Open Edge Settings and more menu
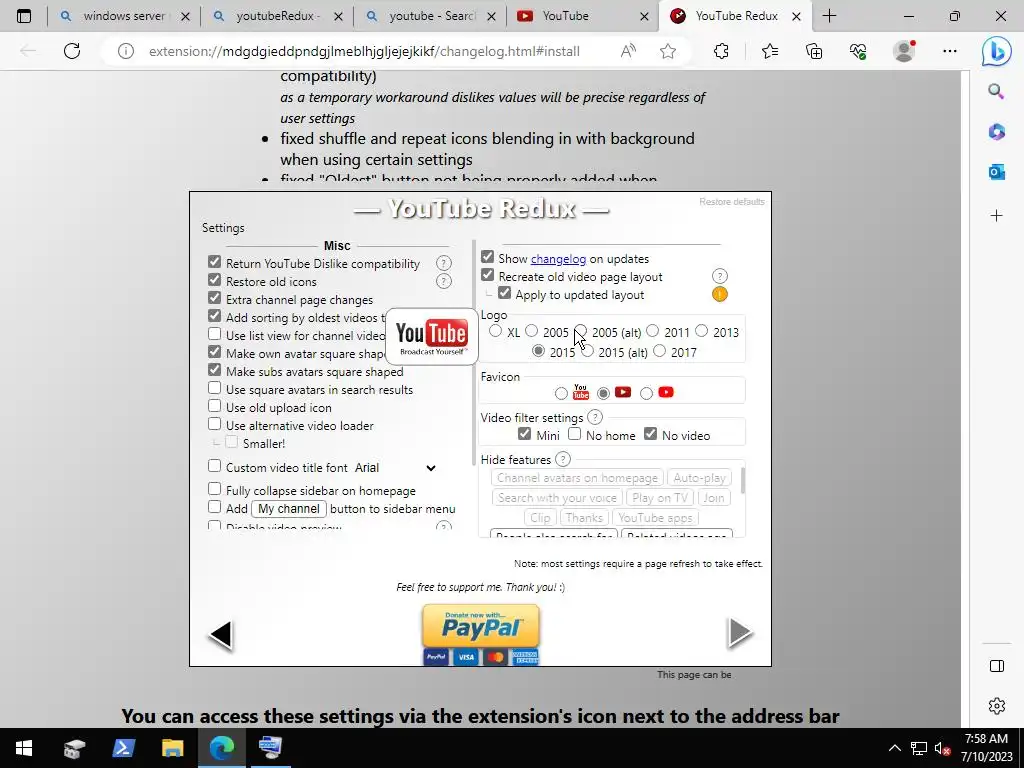1024x768 pixels. pyautogui.click(x=950, y=51)
